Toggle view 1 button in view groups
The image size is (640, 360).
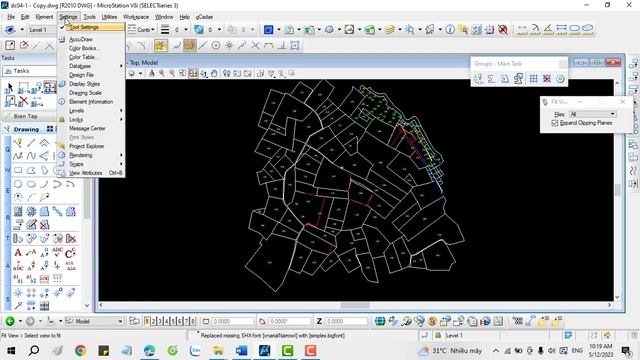click(x=147, y=321)
